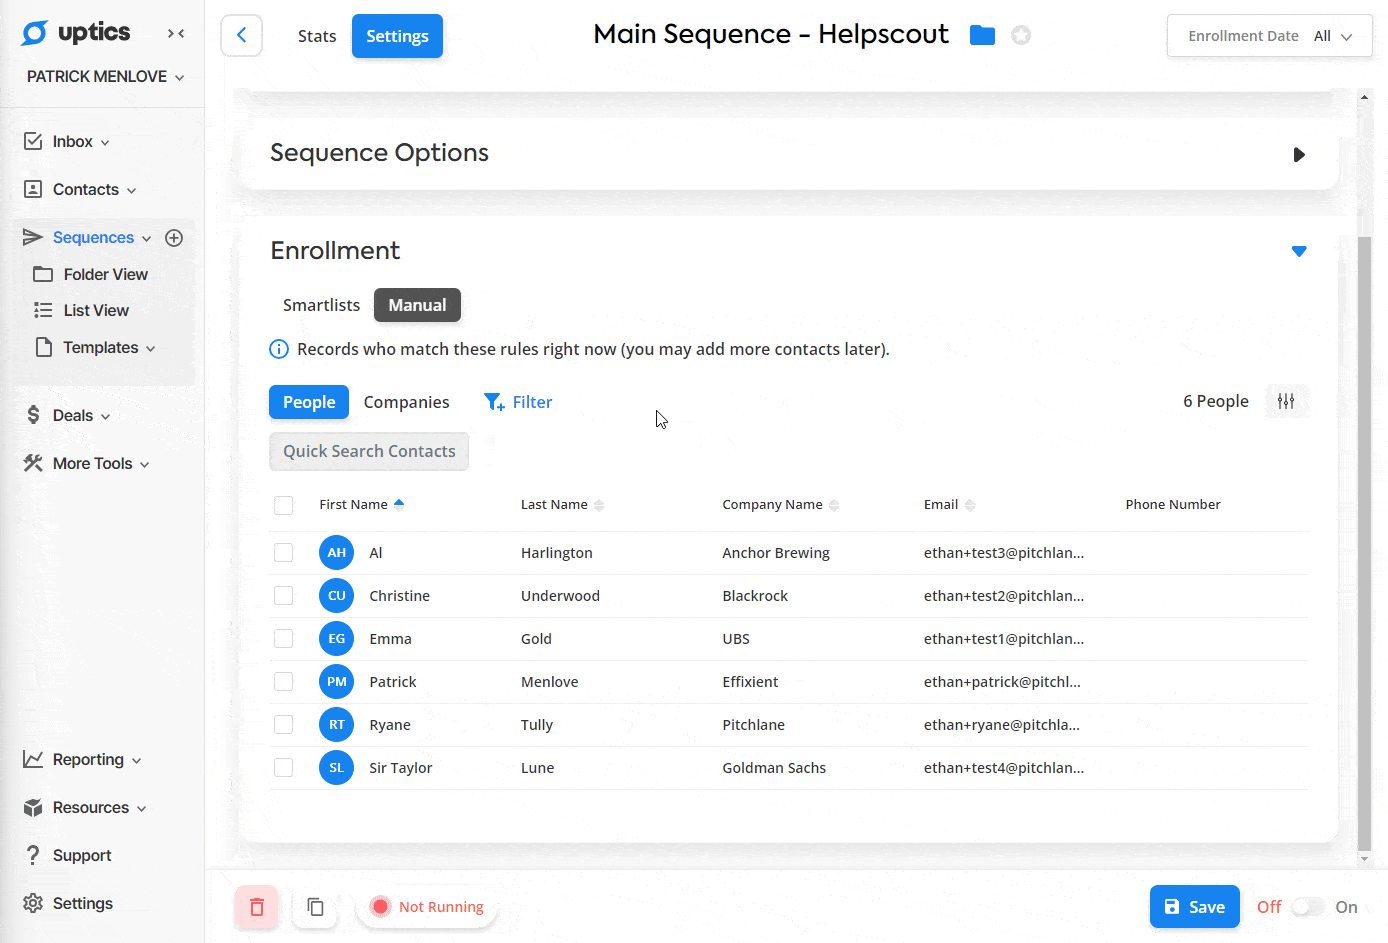Switch to Smartlists enrollment
The width and height of the screenshot is (1388, 943).
click(321, 305)
